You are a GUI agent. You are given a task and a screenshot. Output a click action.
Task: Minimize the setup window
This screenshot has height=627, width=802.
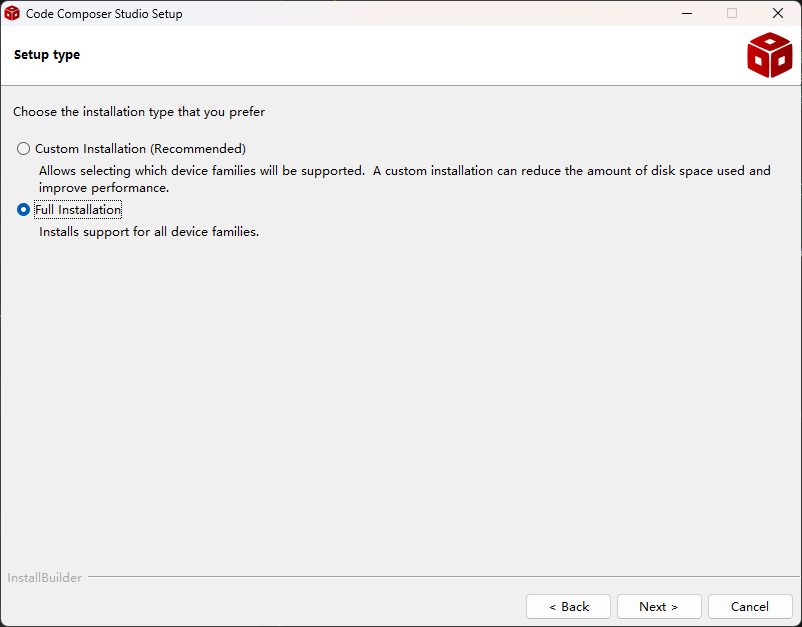tap(687, 13)
